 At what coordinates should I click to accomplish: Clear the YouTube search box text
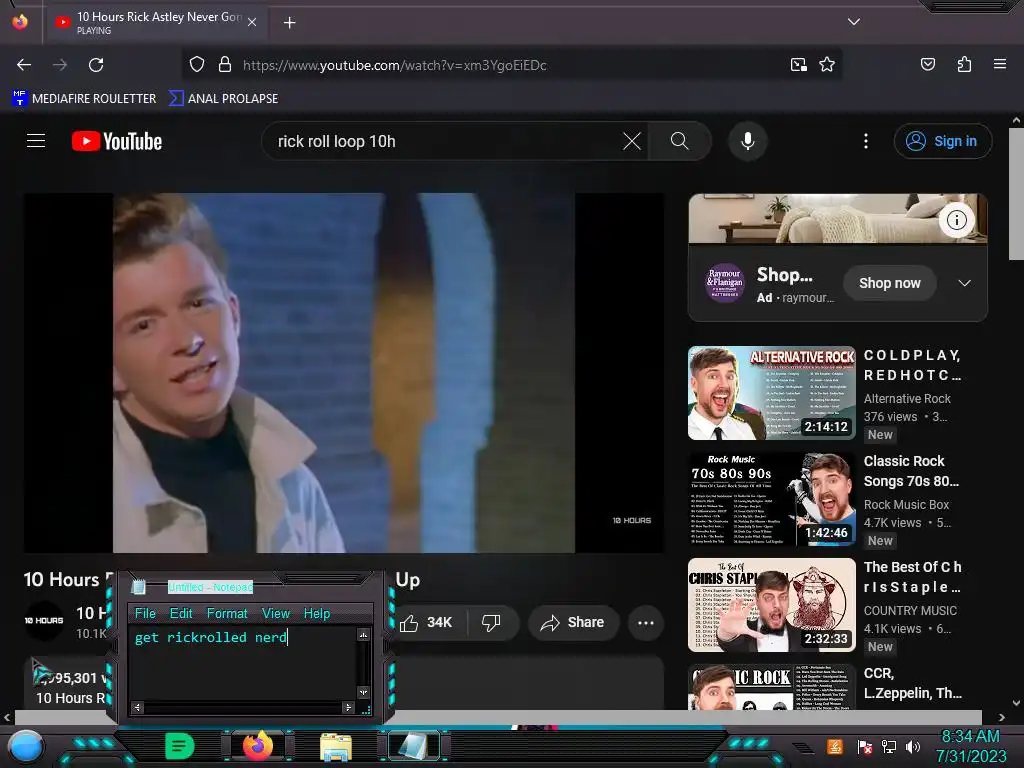click(x=632, y=141)
